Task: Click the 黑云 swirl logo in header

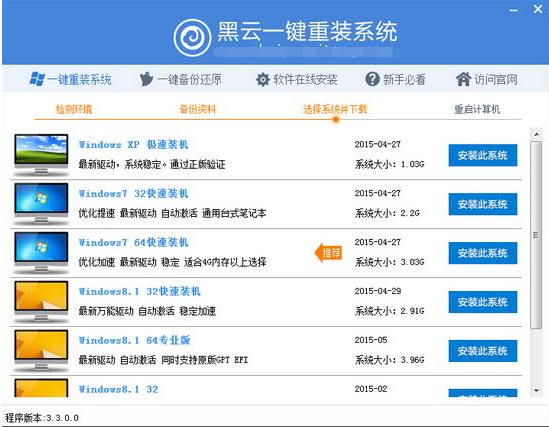Action: pos(192,37)
